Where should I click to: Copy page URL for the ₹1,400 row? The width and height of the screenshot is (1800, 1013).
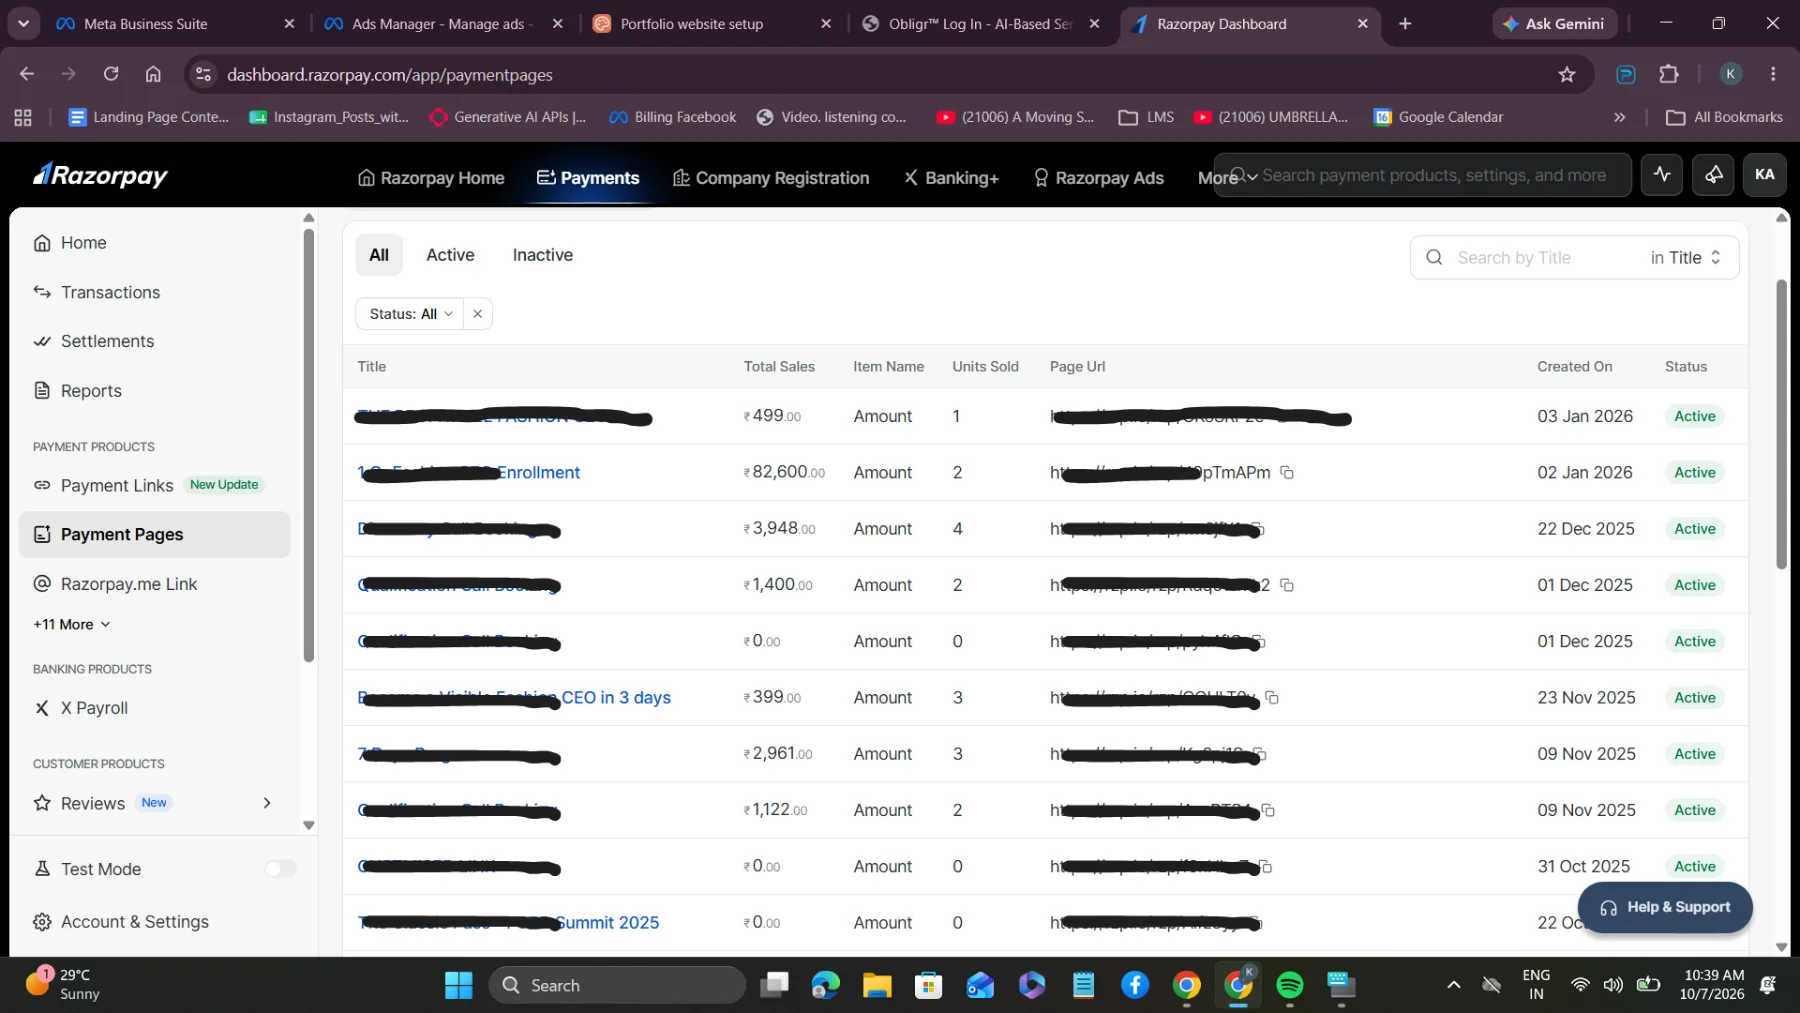coord(1287,585)
